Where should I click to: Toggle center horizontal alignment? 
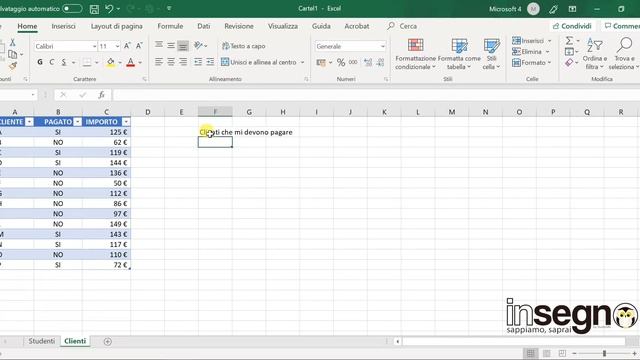(171, 62)
